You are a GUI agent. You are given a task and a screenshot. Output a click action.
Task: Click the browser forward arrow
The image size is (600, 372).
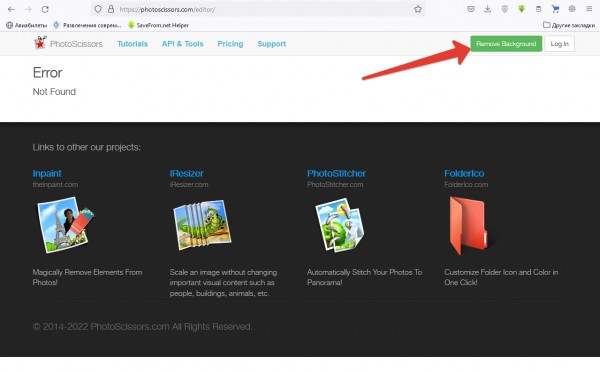[28, 9]
